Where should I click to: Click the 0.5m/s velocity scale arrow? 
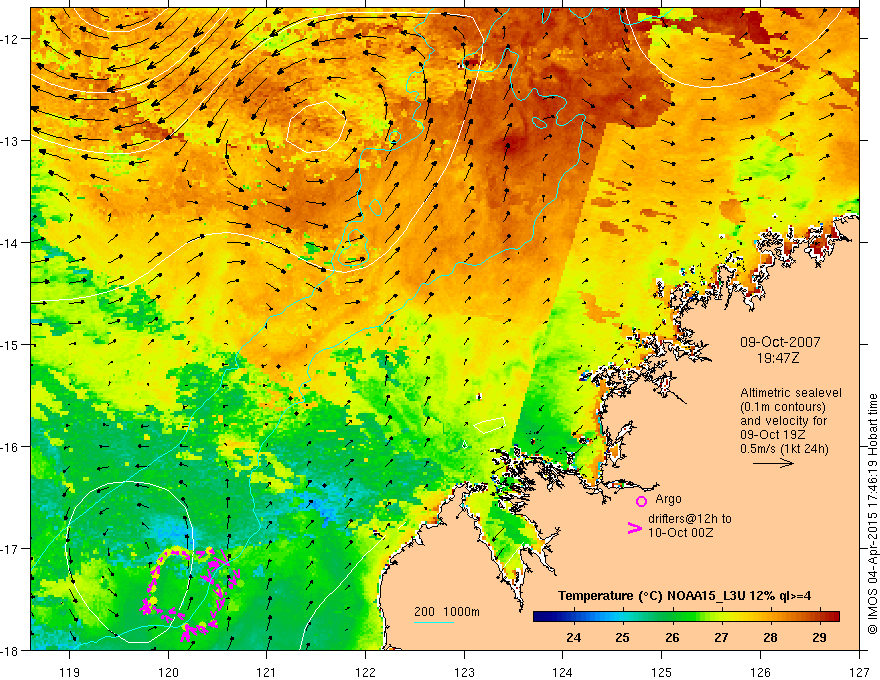[773, 463]
